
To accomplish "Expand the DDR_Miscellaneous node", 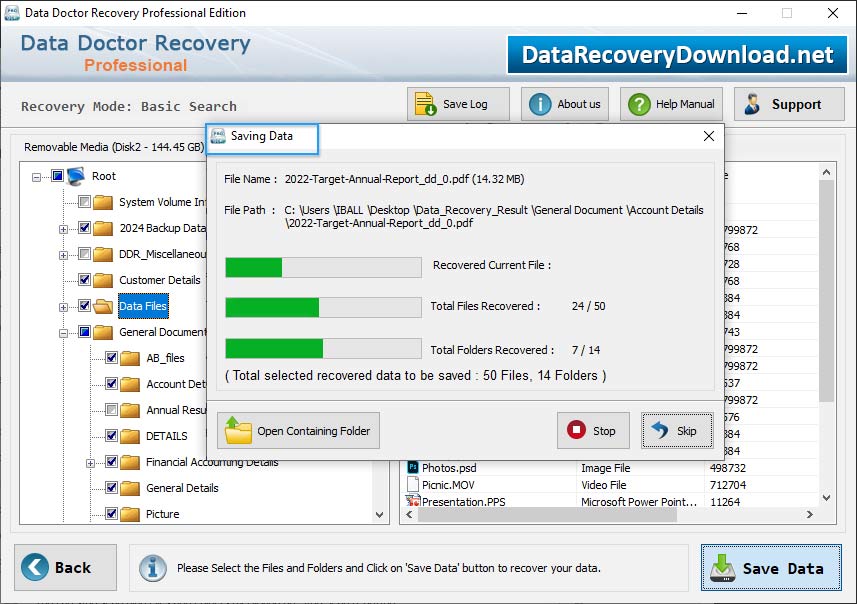I will 63,255.
